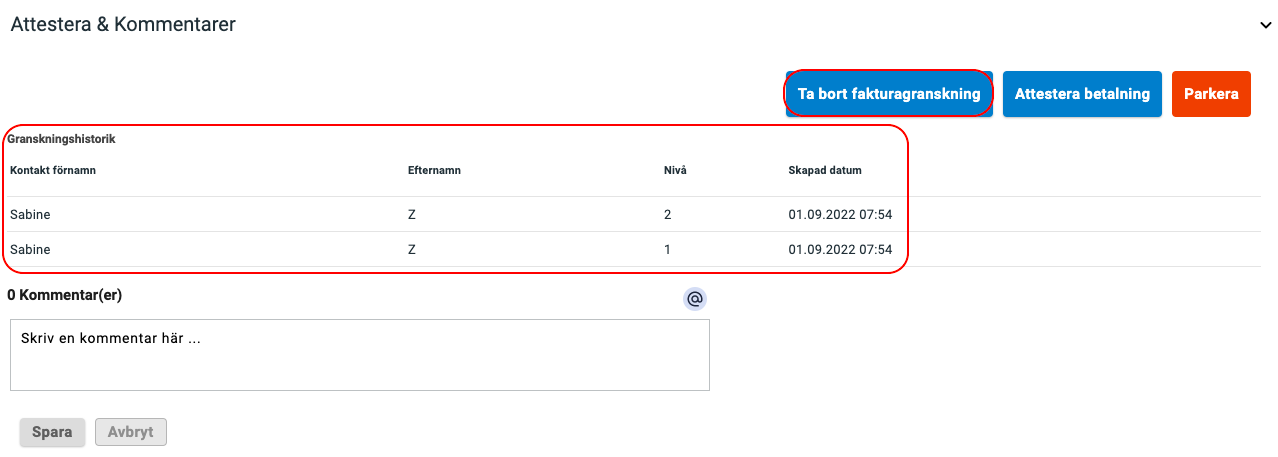Viewport: 1278px width, 457px height.
Task: Cancel the comment with Avbryt
Action: 131,432
